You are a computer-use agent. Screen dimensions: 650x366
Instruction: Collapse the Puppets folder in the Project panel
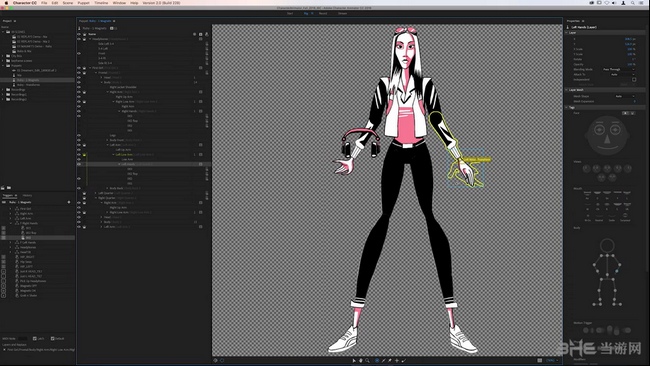[x=3, y=65]
